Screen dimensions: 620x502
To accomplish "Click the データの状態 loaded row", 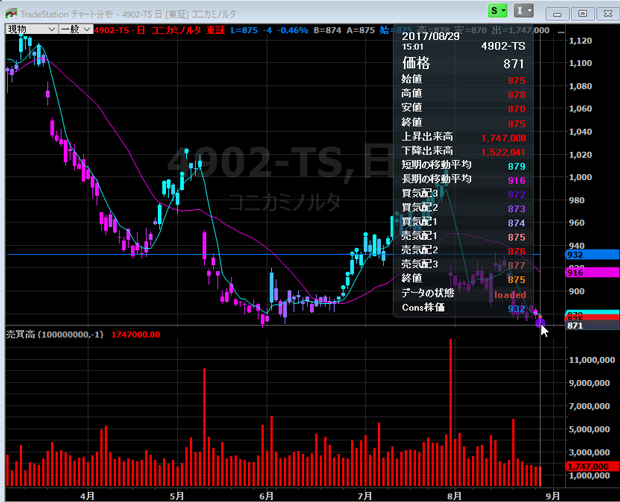I will [x=463, y=294].
